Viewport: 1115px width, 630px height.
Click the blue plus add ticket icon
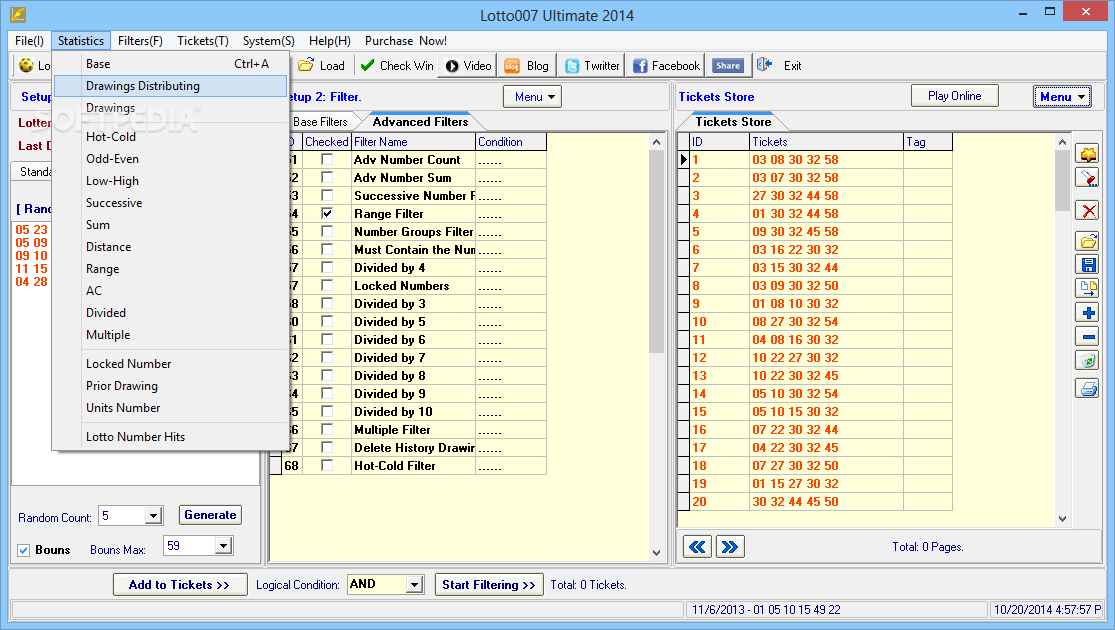coord(1088,312)
